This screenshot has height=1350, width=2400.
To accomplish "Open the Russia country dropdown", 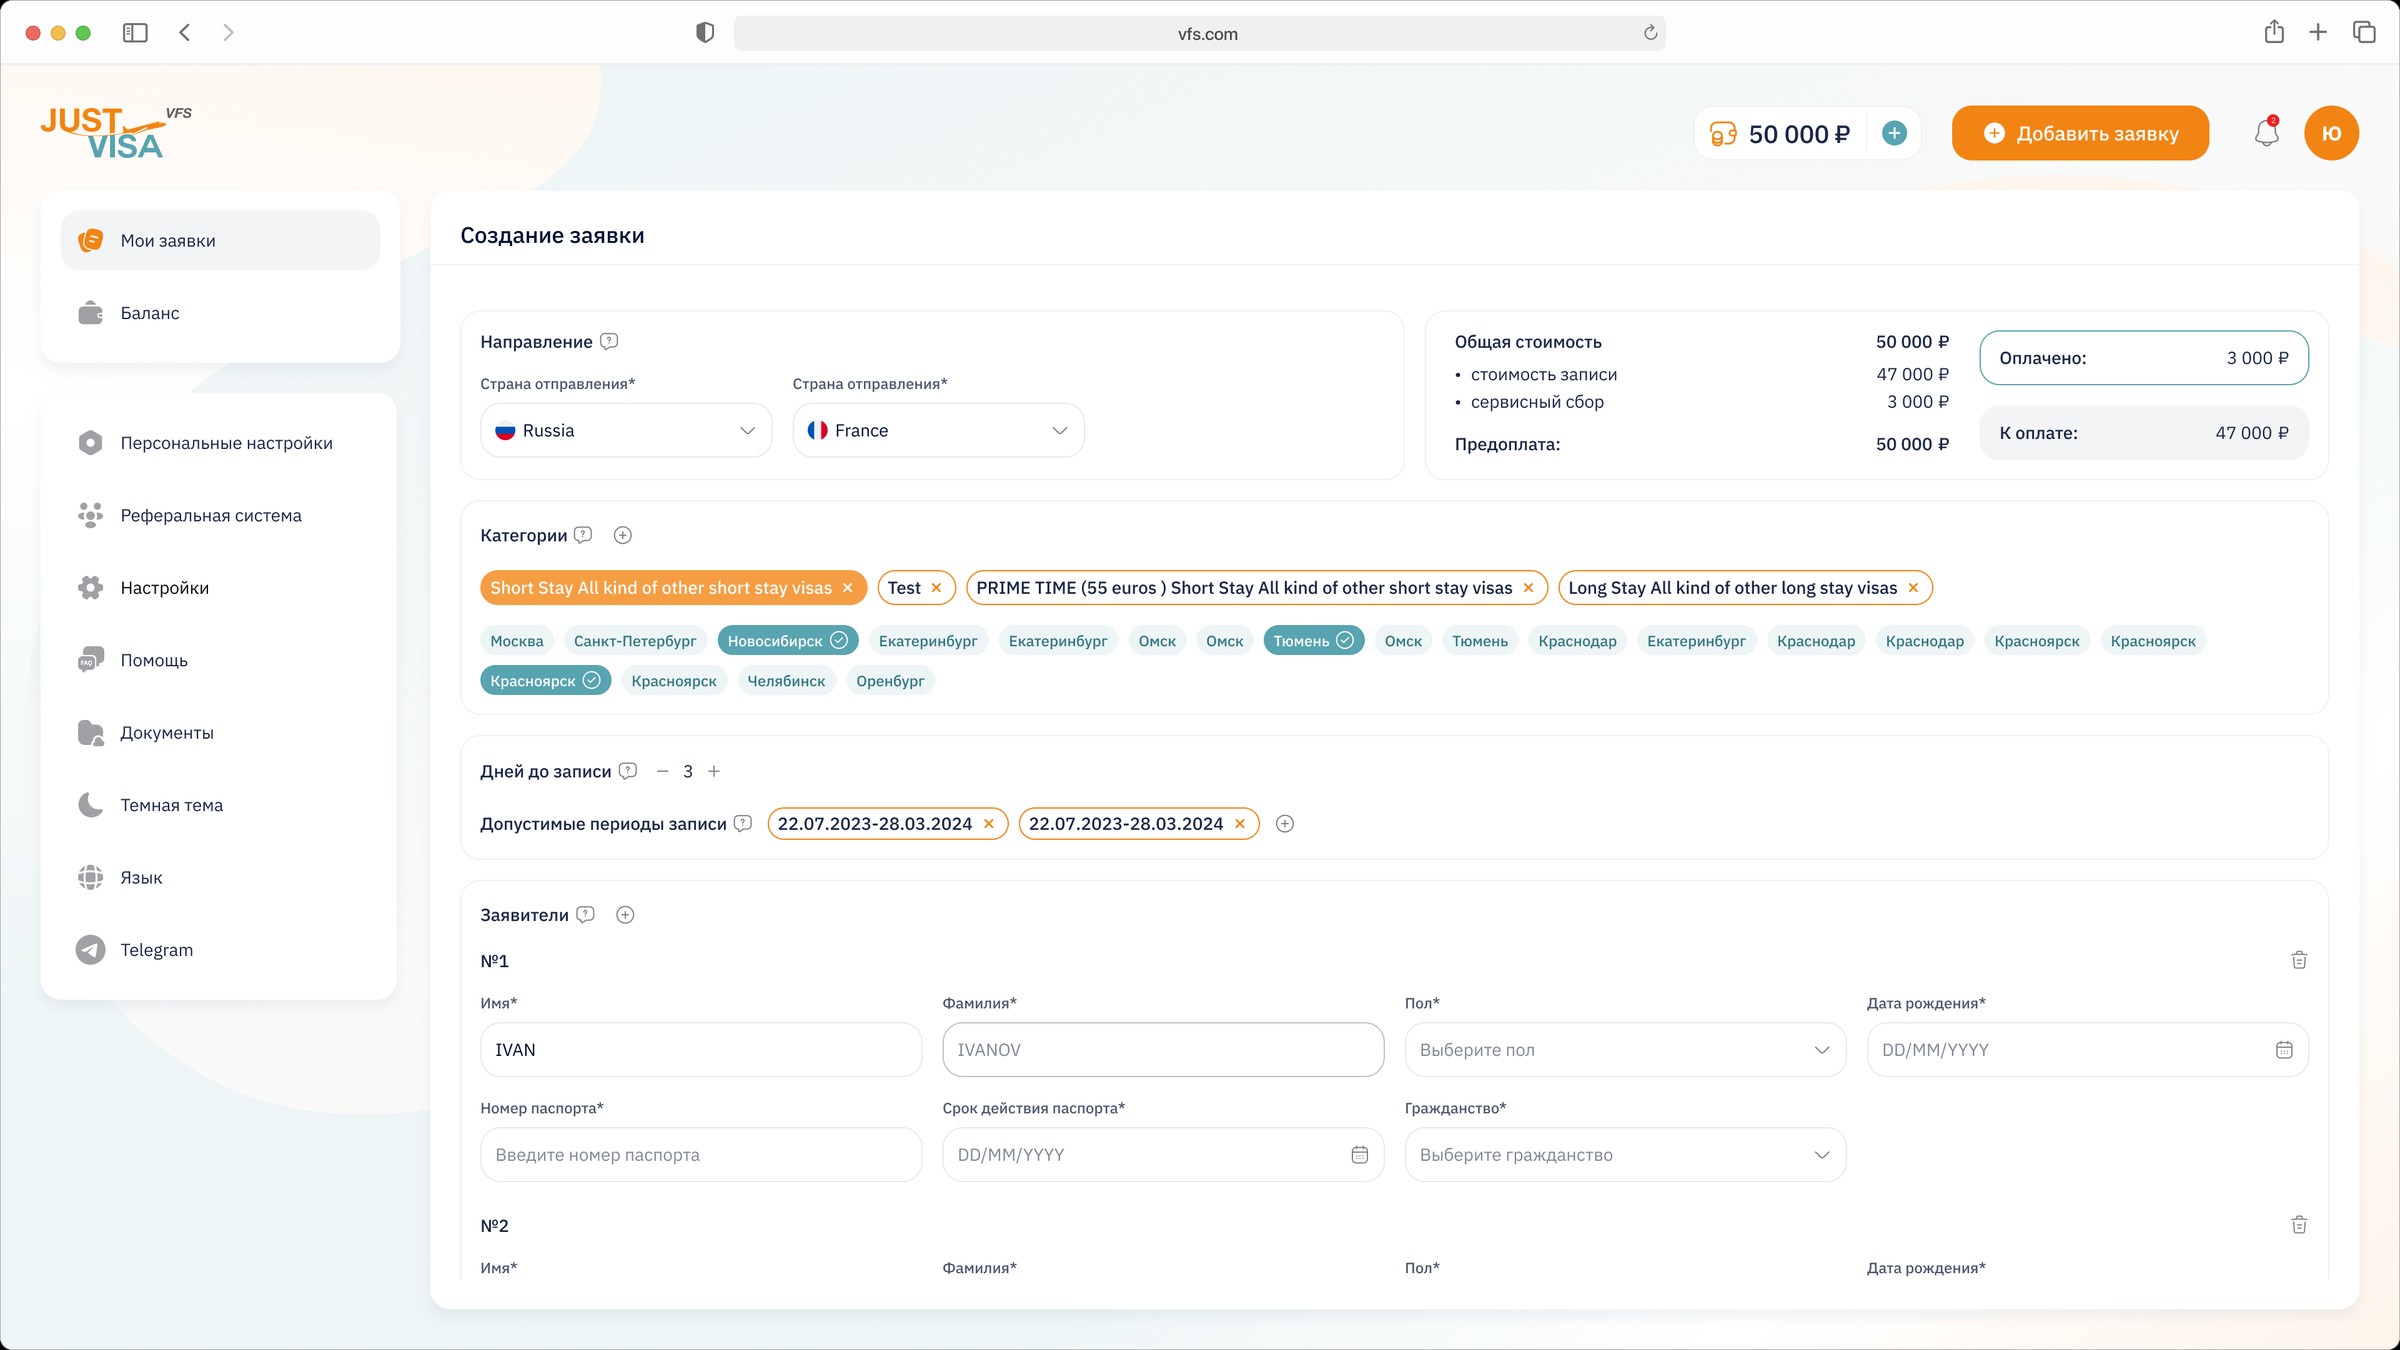I will [626, 430].
